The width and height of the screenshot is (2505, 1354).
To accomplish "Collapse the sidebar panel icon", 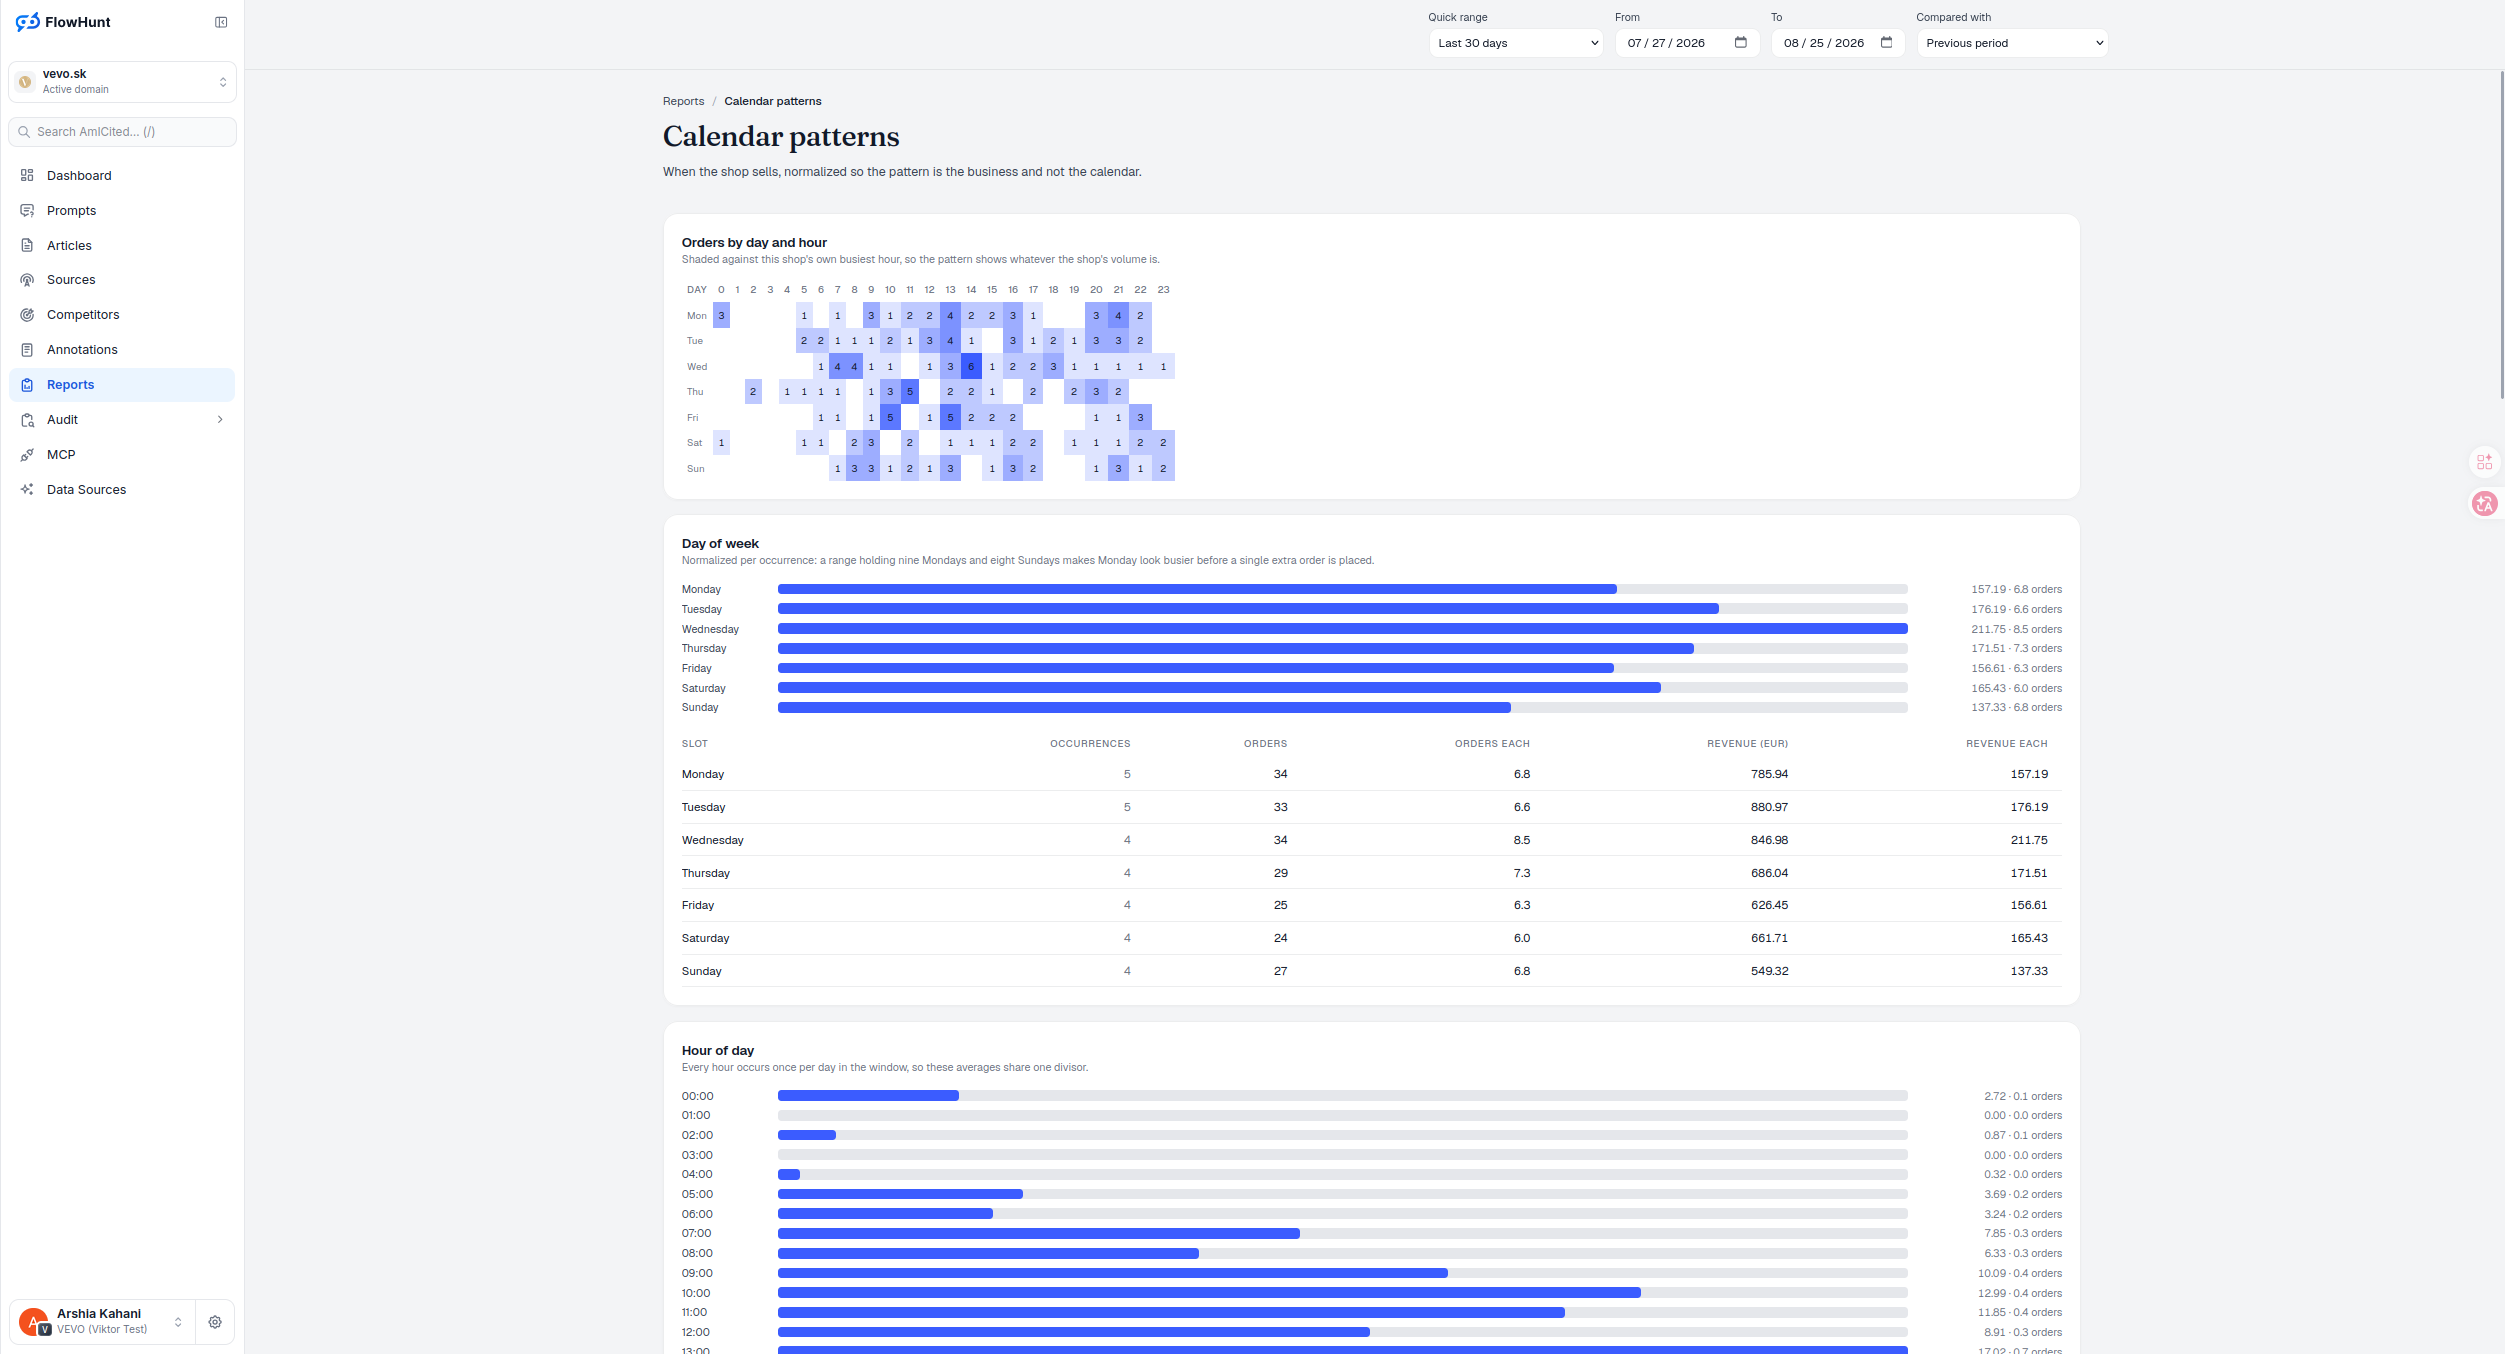I will coord(221,22).
